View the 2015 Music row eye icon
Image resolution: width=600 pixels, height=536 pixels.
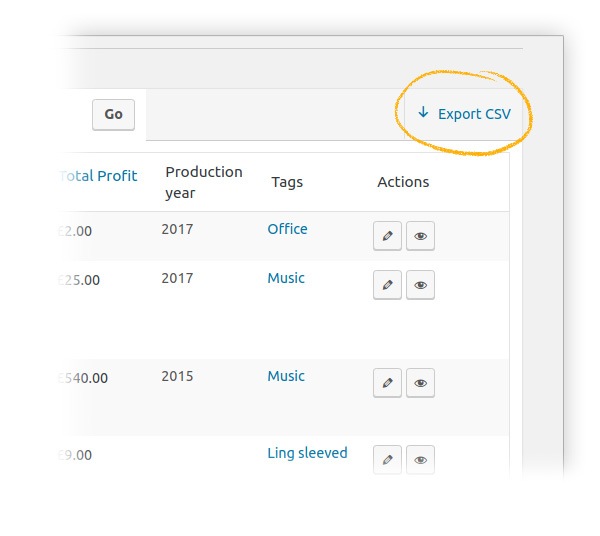(420, 383)
